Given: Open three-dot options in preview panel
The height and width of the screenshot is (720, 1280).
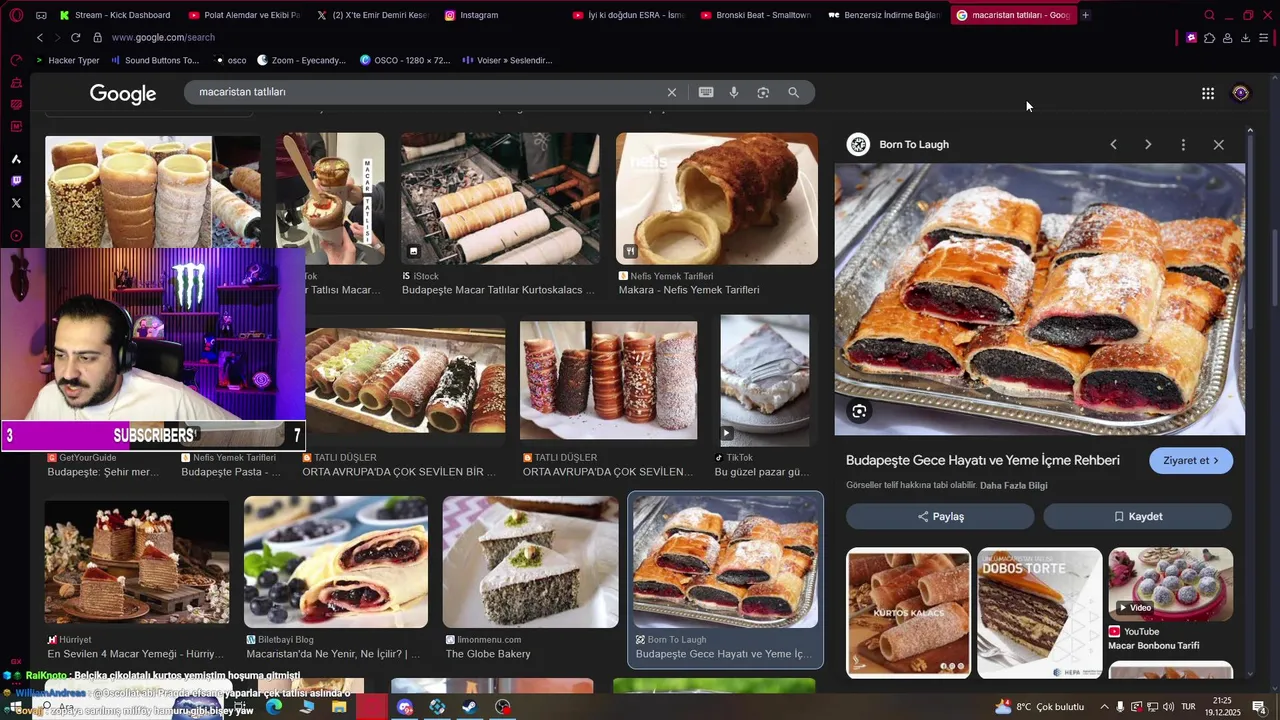Looking at the screenshot, I should [1183, 144].
